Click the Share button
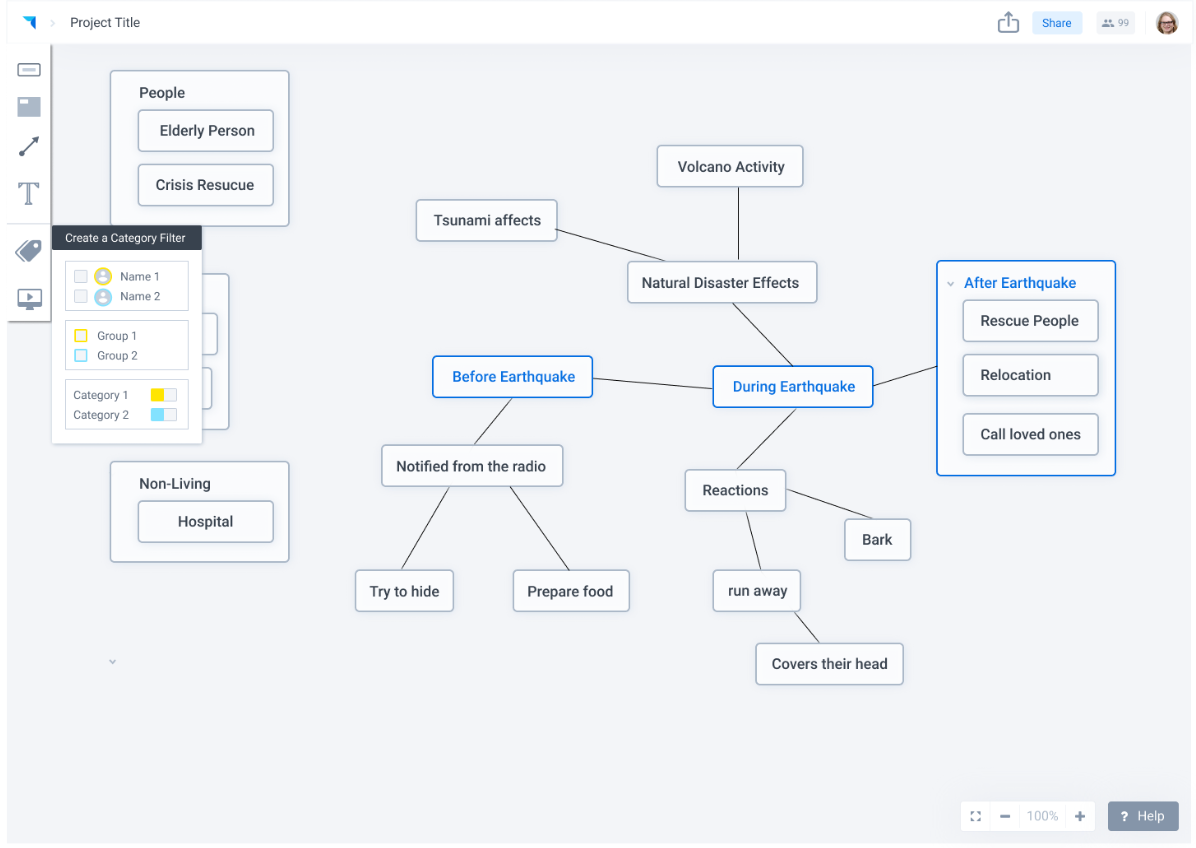The height and width of the screenshot is (848, 1196). click(1056, 23)
